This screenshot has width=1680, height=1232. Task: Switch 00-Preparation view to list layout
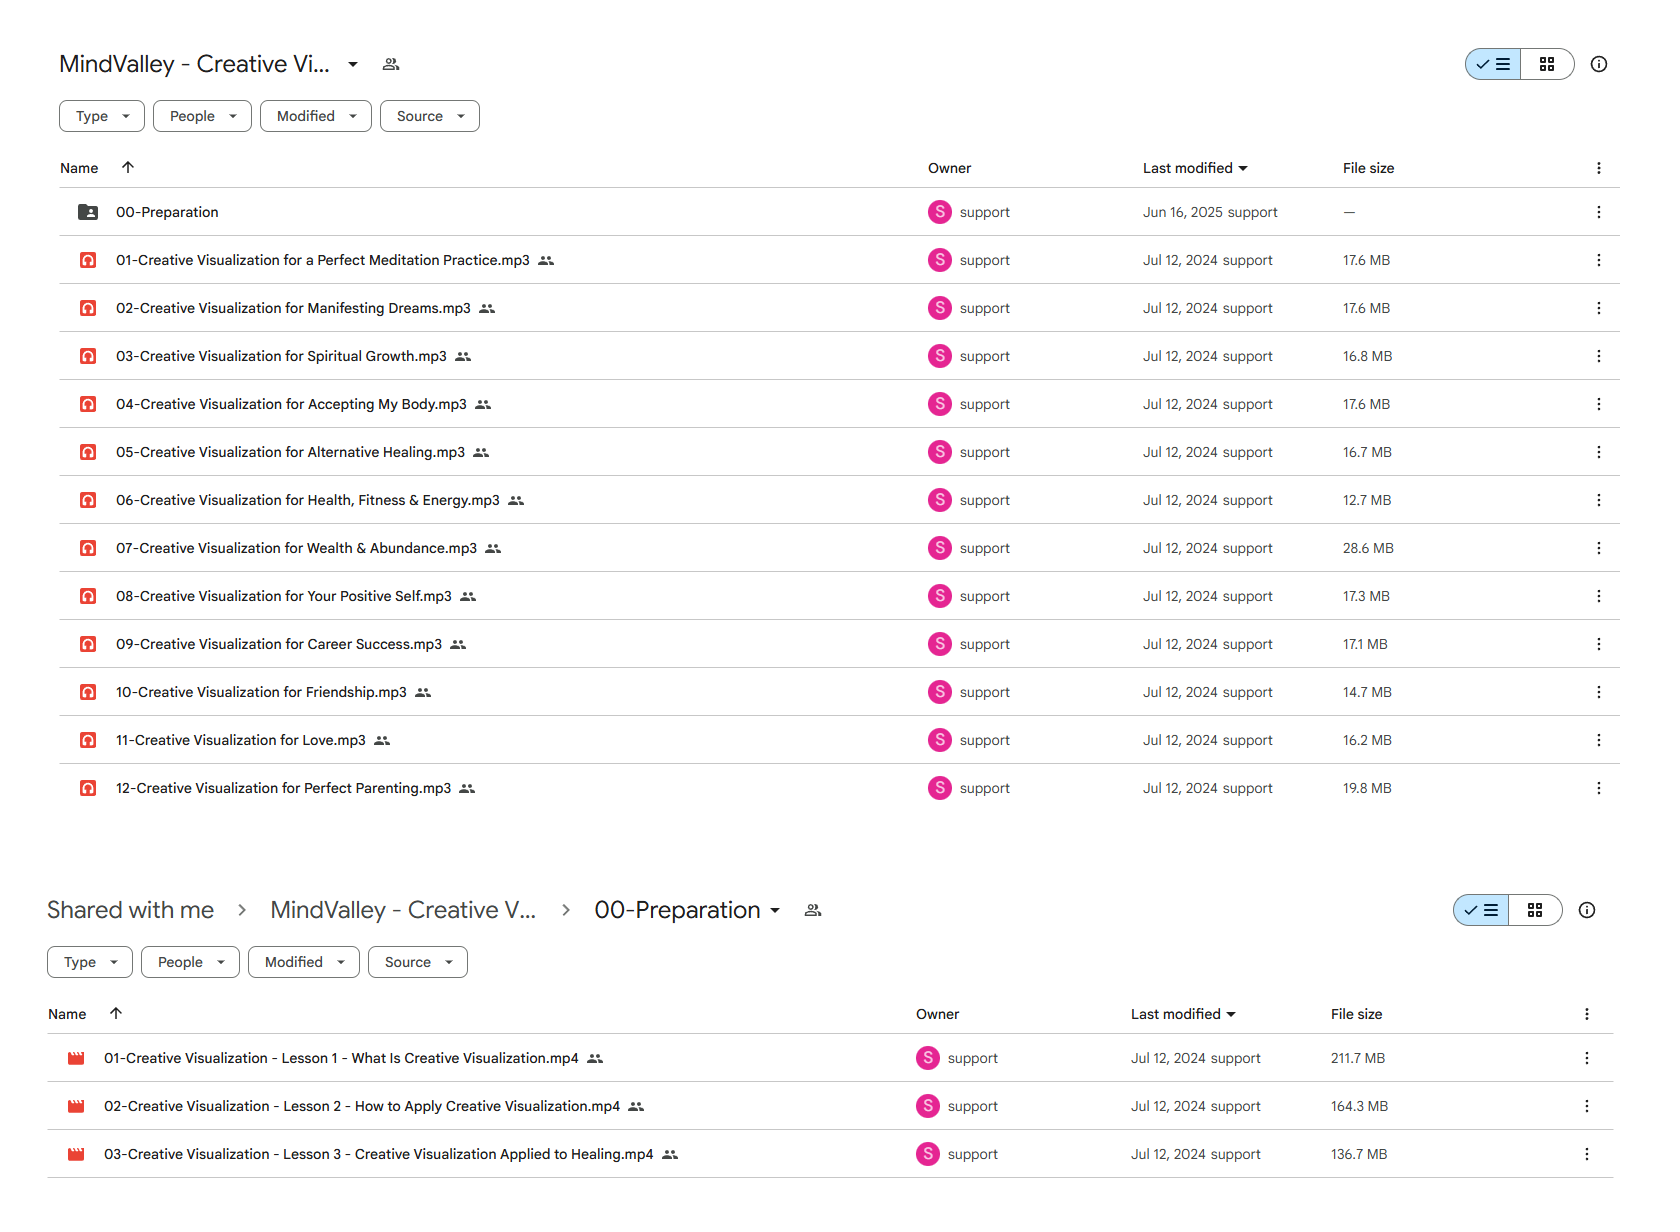tap(1481, 910)
